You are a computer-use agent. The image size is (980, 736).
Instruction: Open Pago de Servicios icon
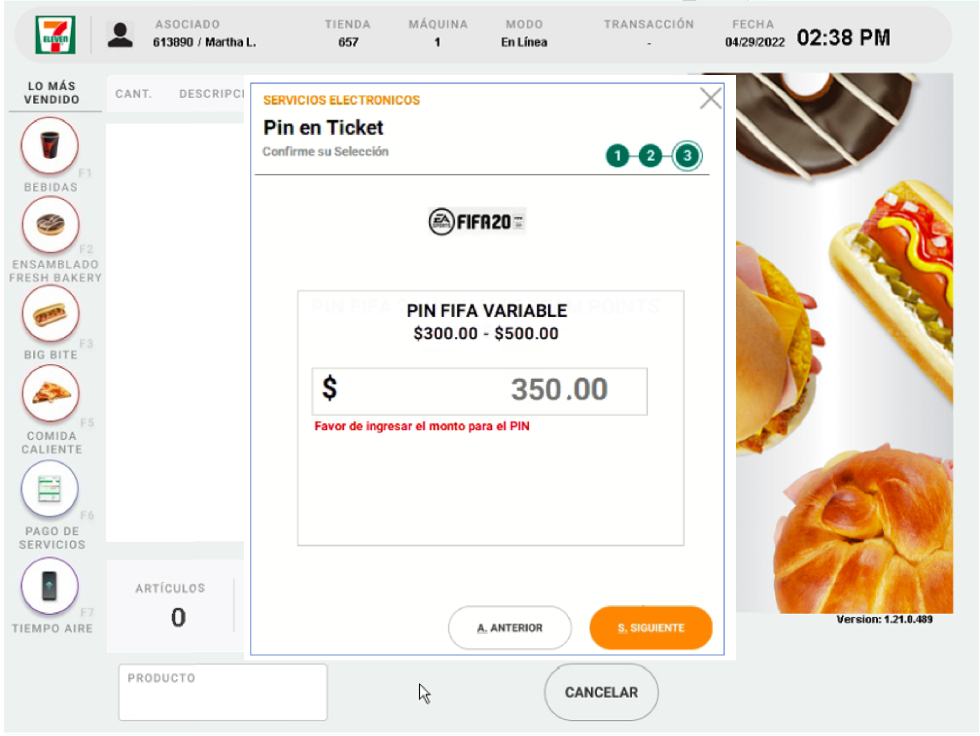50,489
